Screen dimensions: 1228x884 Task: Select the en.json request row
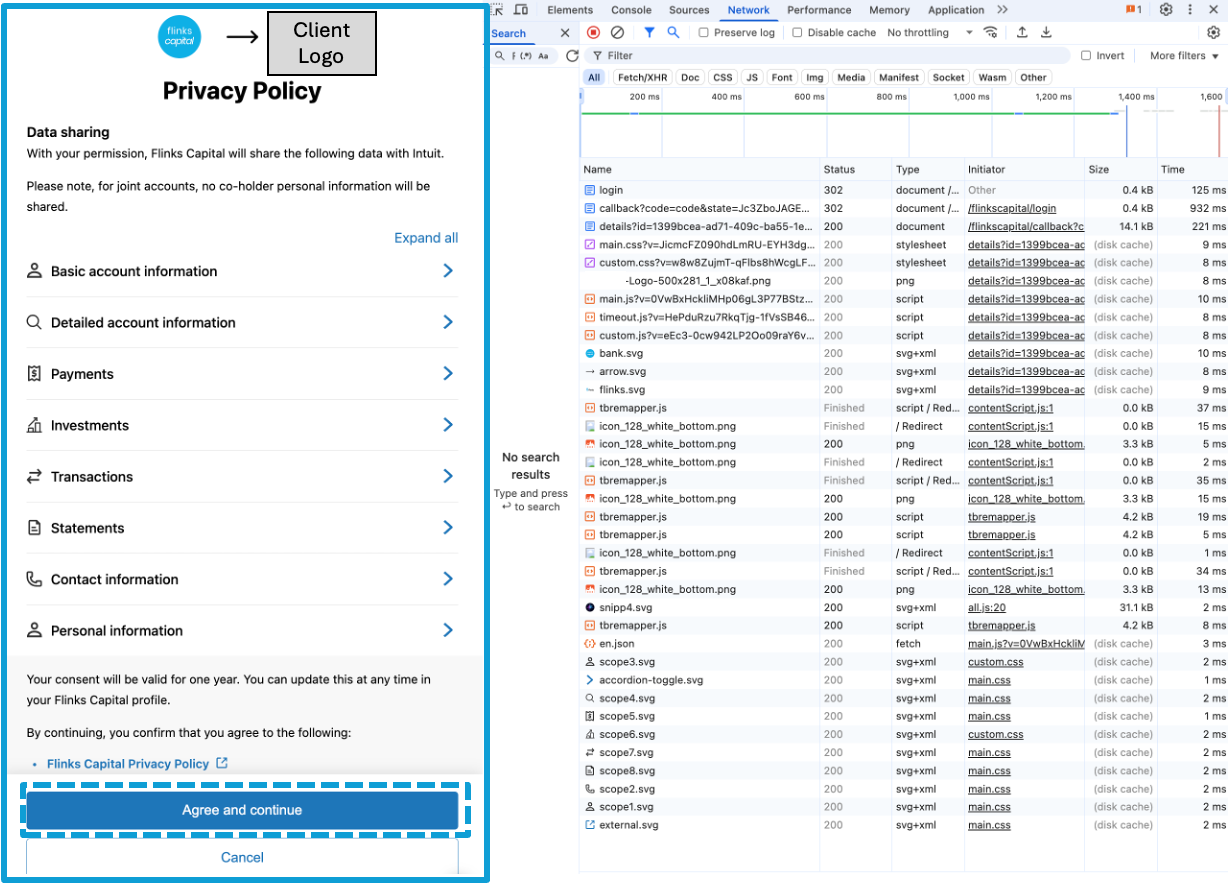[903, 643]
